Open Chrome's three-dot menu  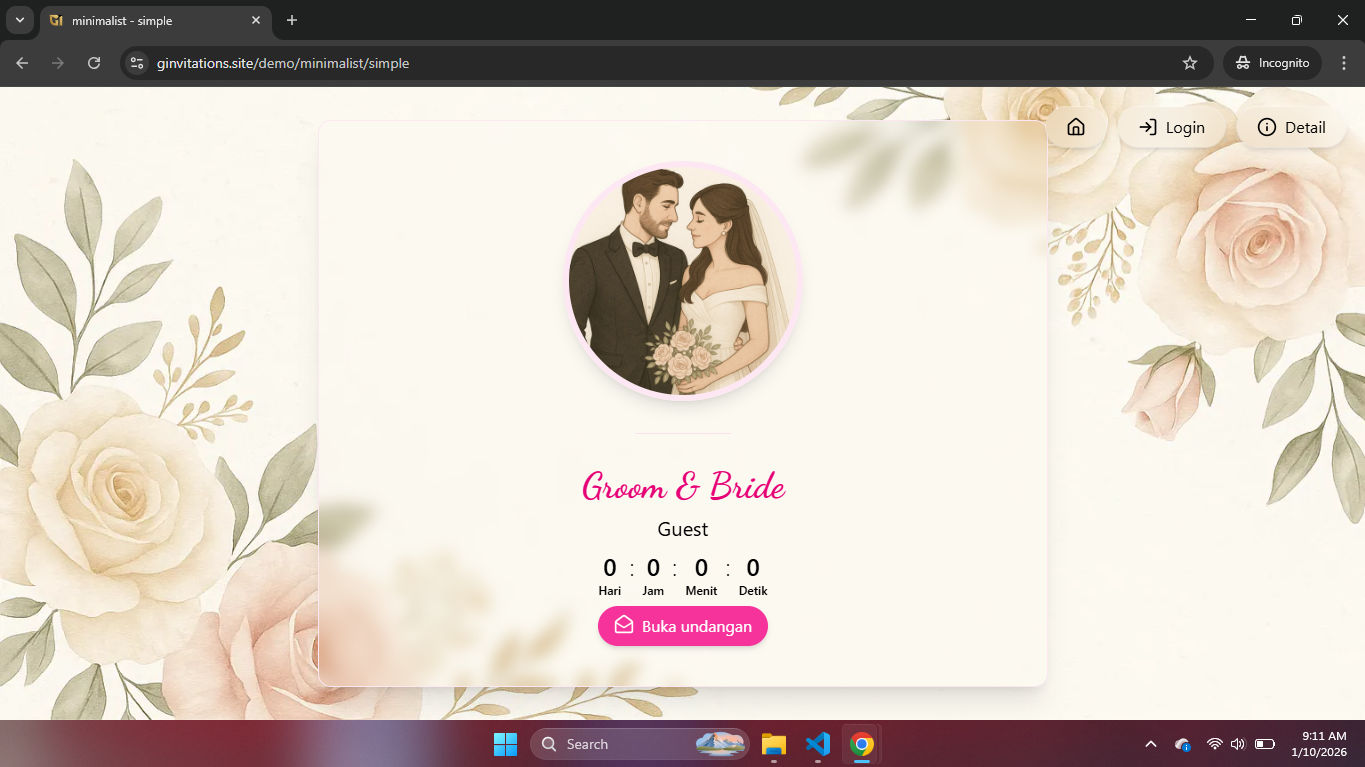[1343, 62]
